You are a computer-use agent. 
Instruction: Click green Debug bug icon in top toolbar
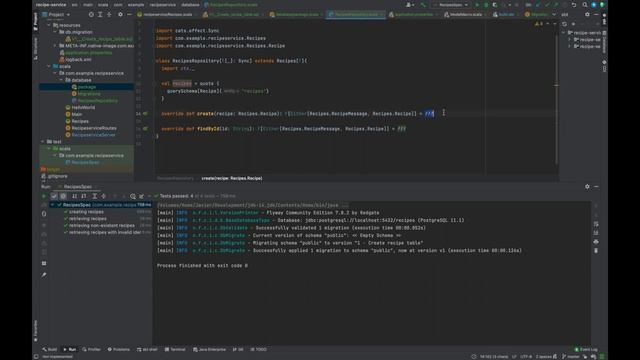[486, 5]
